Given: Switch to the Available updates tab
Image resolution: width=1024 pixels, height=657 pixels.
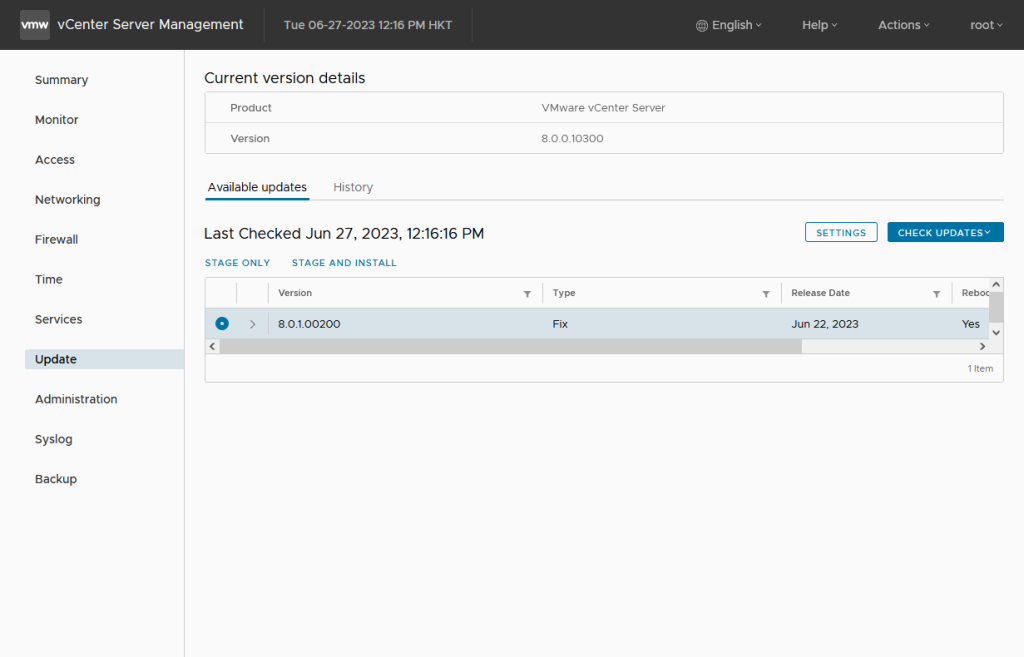Looking at the screenshot, I should coord(257,187).
